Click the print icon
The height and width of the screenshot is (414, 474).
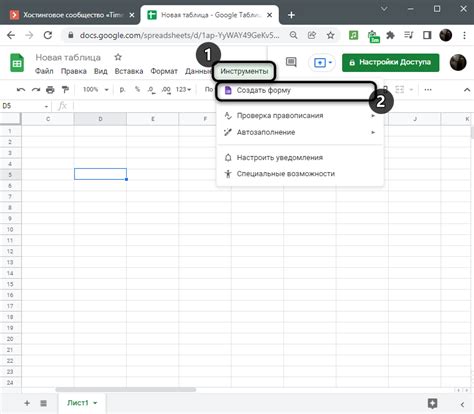tap(50, 90)
